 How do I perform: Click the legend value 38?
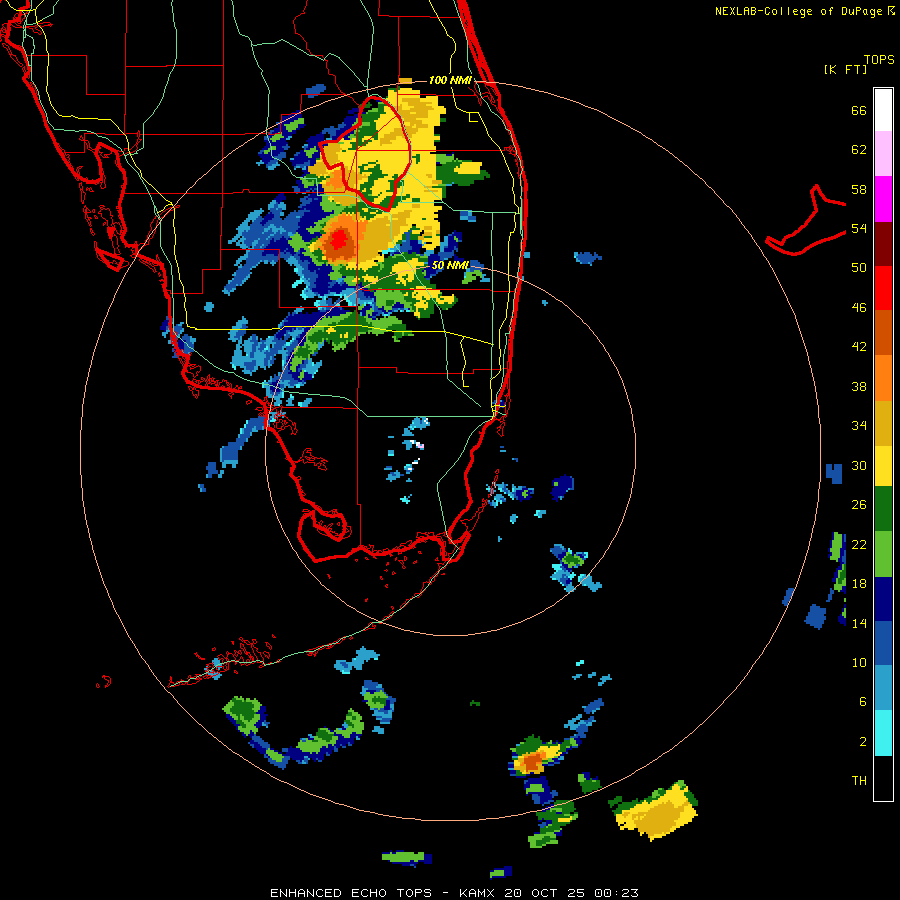coord(859,386)
